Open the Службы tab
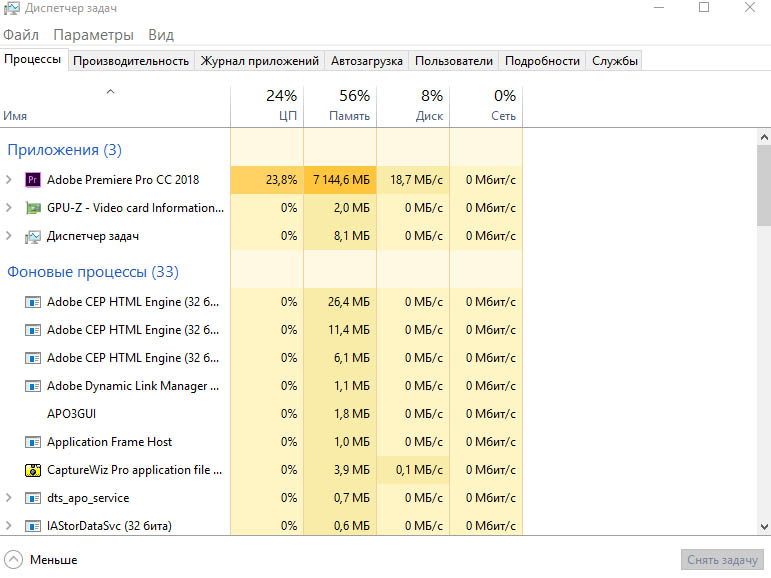The width and height of the screenshot is (771, 578). (615, 61)
